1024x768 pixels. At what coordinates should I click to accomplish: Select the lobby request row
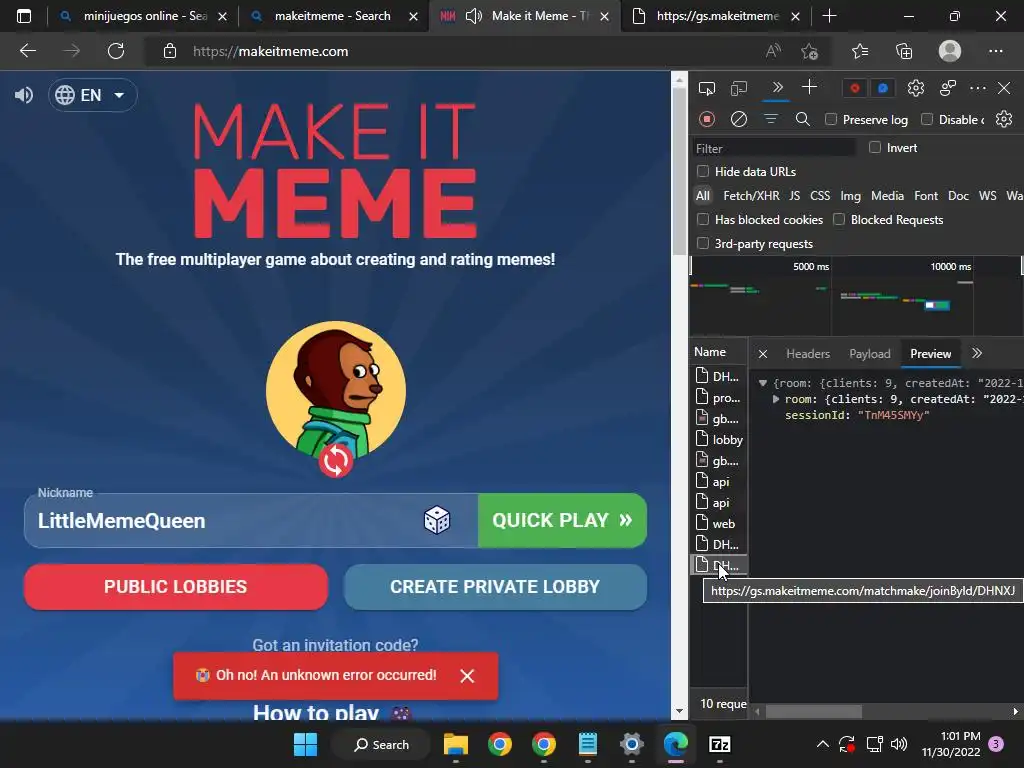[x=719, y=440]
